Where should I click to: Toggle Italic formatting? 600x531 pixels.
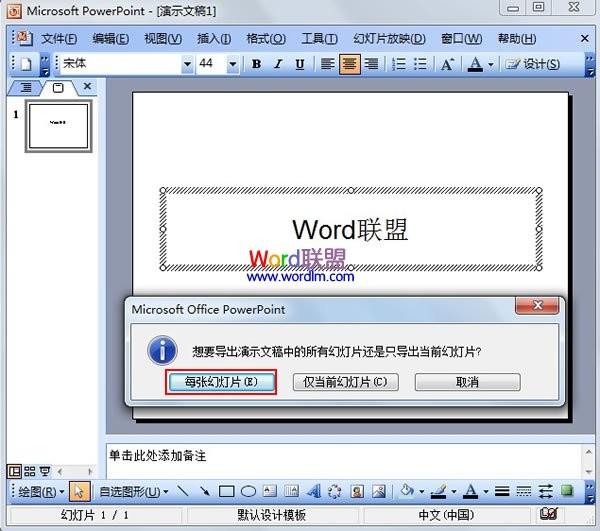278,64
